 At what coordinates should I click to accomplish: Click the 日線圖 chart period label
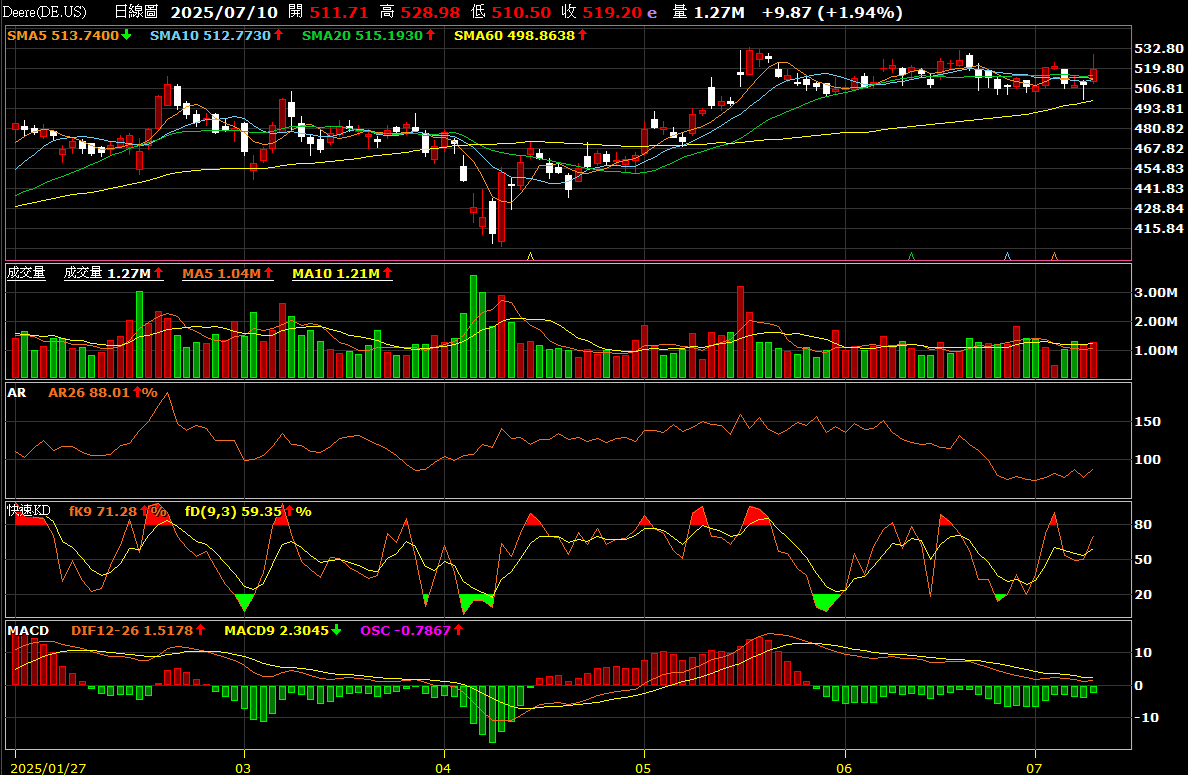(x=136, y=12)
